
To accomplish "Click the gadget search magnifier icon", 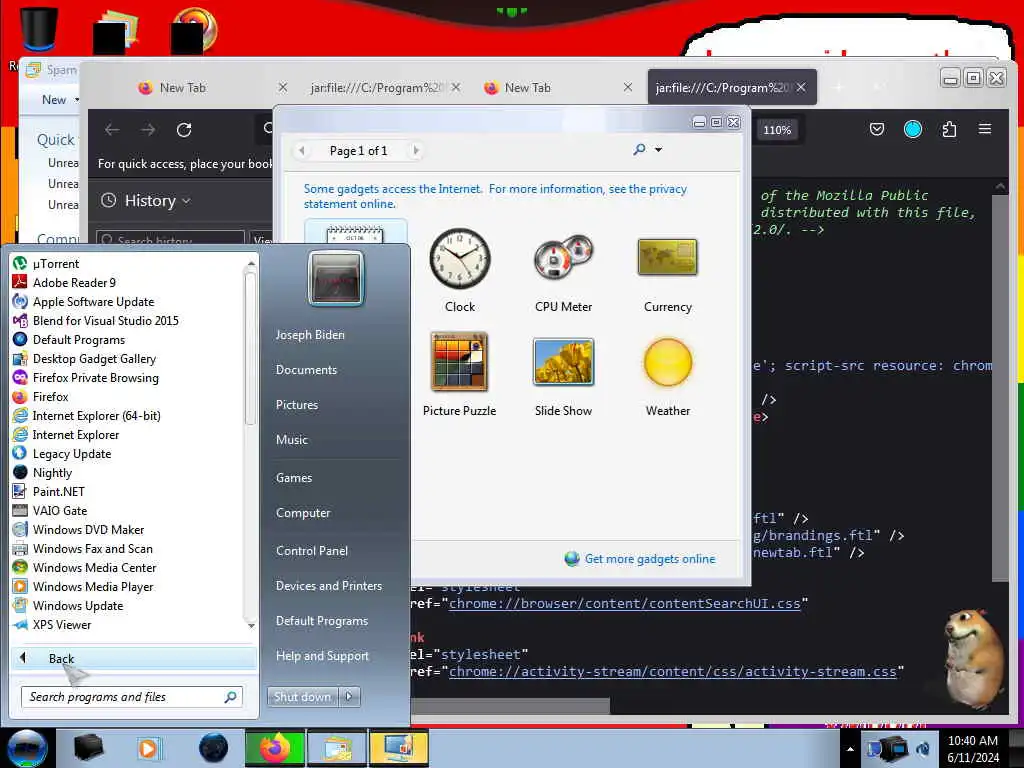I will (639, 150).
